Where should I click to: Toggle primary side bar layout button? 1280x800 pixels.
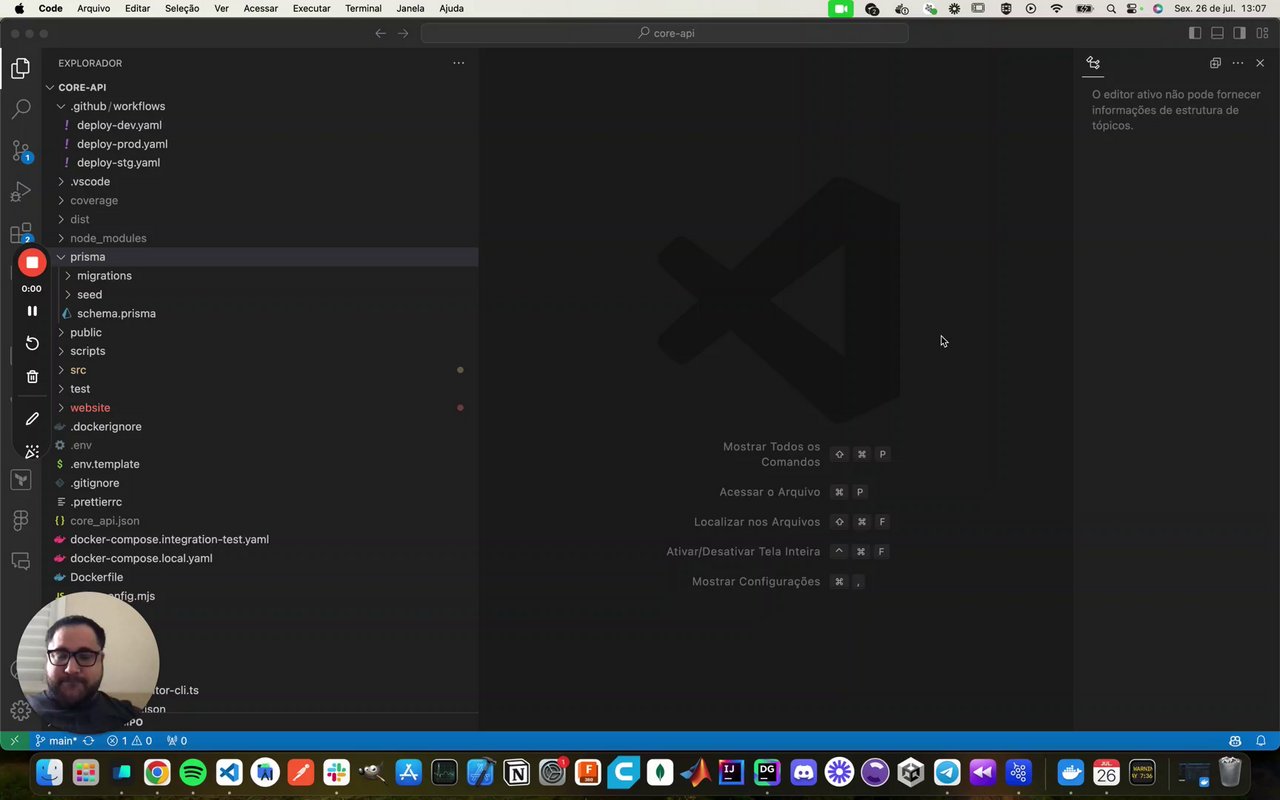(x=1195, y=33)
